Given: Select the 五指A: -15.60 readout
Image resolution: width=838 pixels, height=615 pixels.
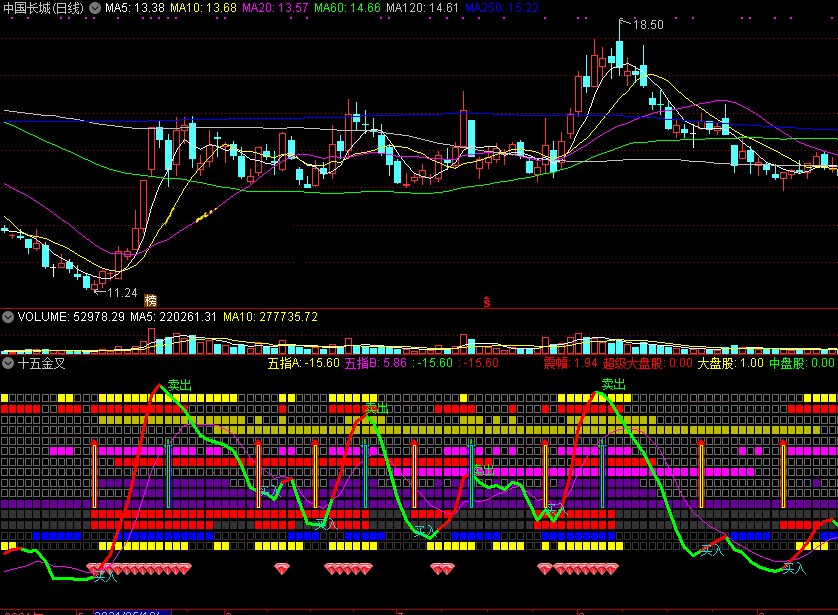Looking at the screenshot, I should tap(304, 363).
